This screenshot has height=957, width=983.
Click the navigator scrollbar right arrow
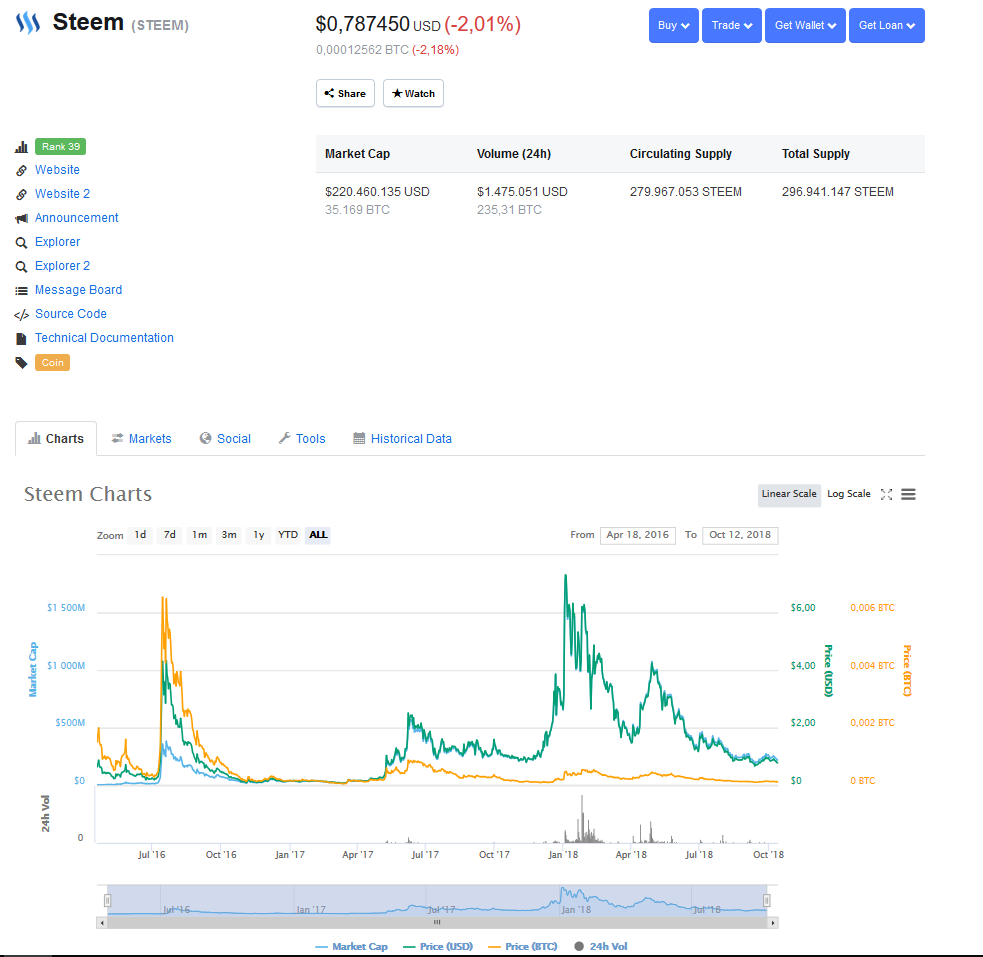click(x=773, y=923)
